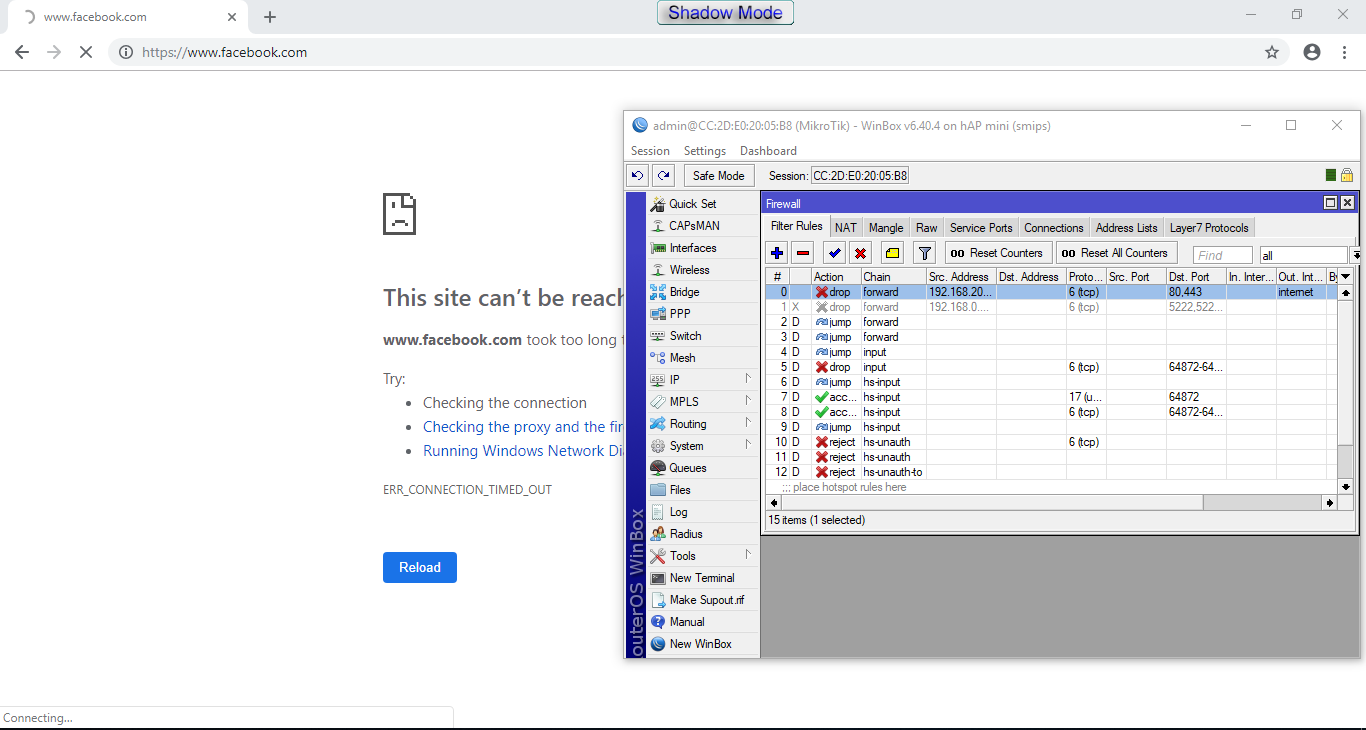Open Chrome profile avatar icon
This screenshot has width=1366, height=730.
(1312, 52)
